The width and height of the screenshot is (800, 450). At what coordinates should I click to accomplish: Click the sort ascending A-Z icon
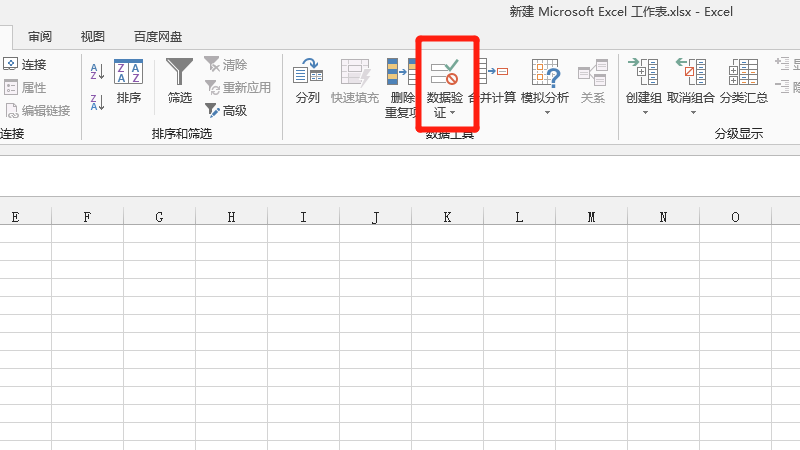coord(97,72)
